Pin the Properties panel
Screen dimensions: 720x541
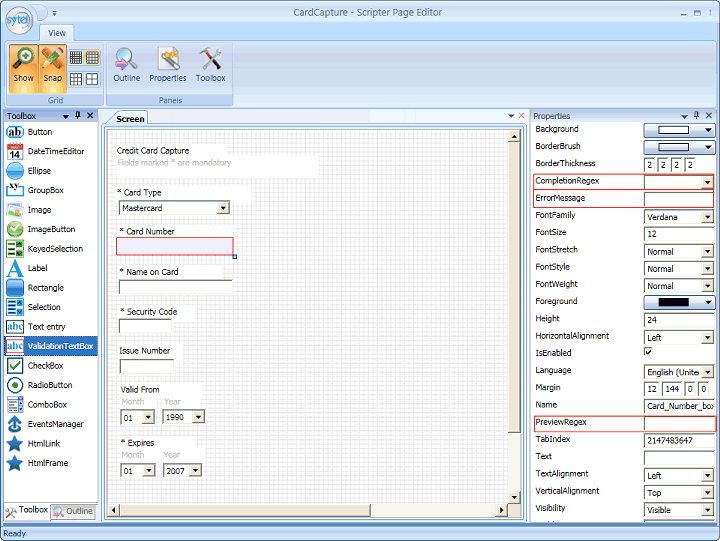[696, 115]
